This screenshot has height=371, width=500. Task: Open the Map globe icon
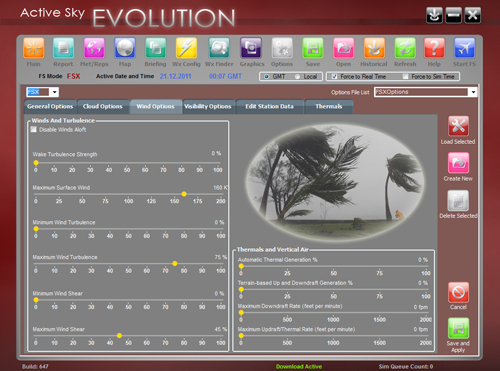click(x=125, y=48)
